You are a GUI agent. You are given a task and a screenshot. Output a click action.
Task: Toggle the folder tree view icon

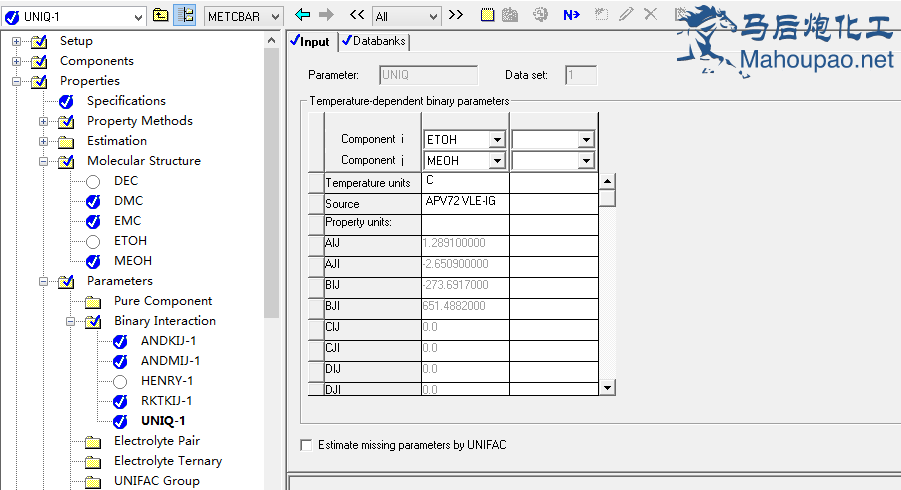coord(185,15)
